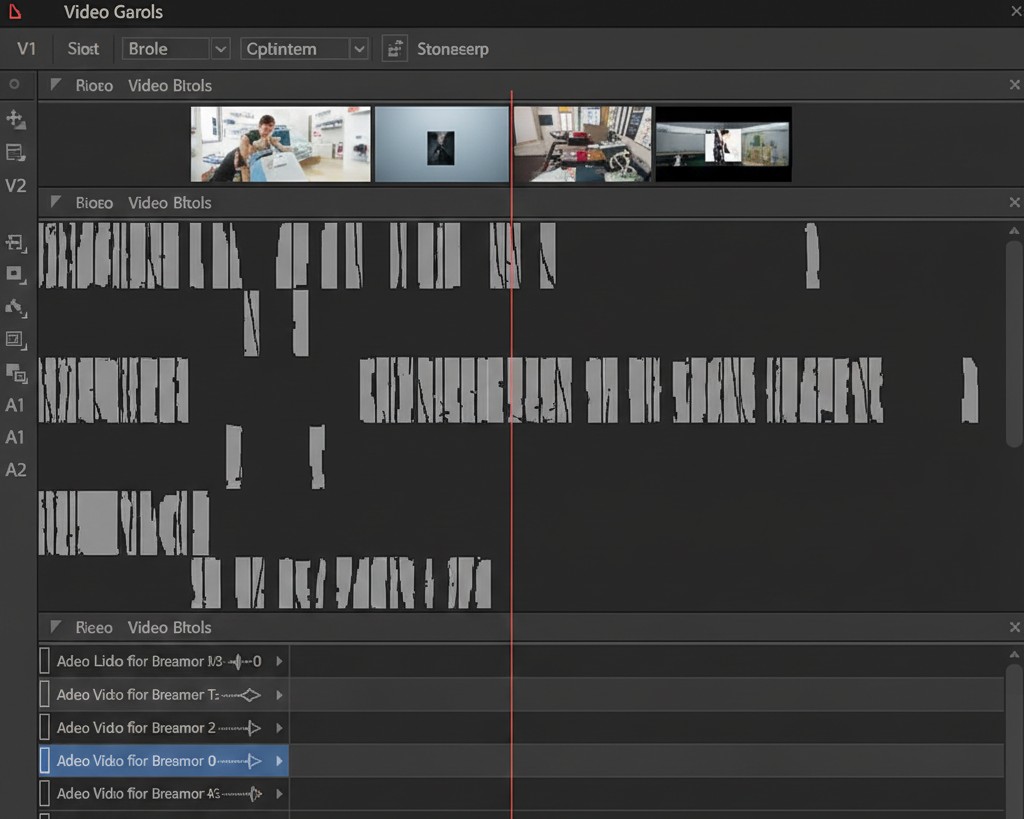Expand the arrow on Adeo Vido fior Breamor 2
This screenshot has height=819, width=1024.
tap(279, 728)
